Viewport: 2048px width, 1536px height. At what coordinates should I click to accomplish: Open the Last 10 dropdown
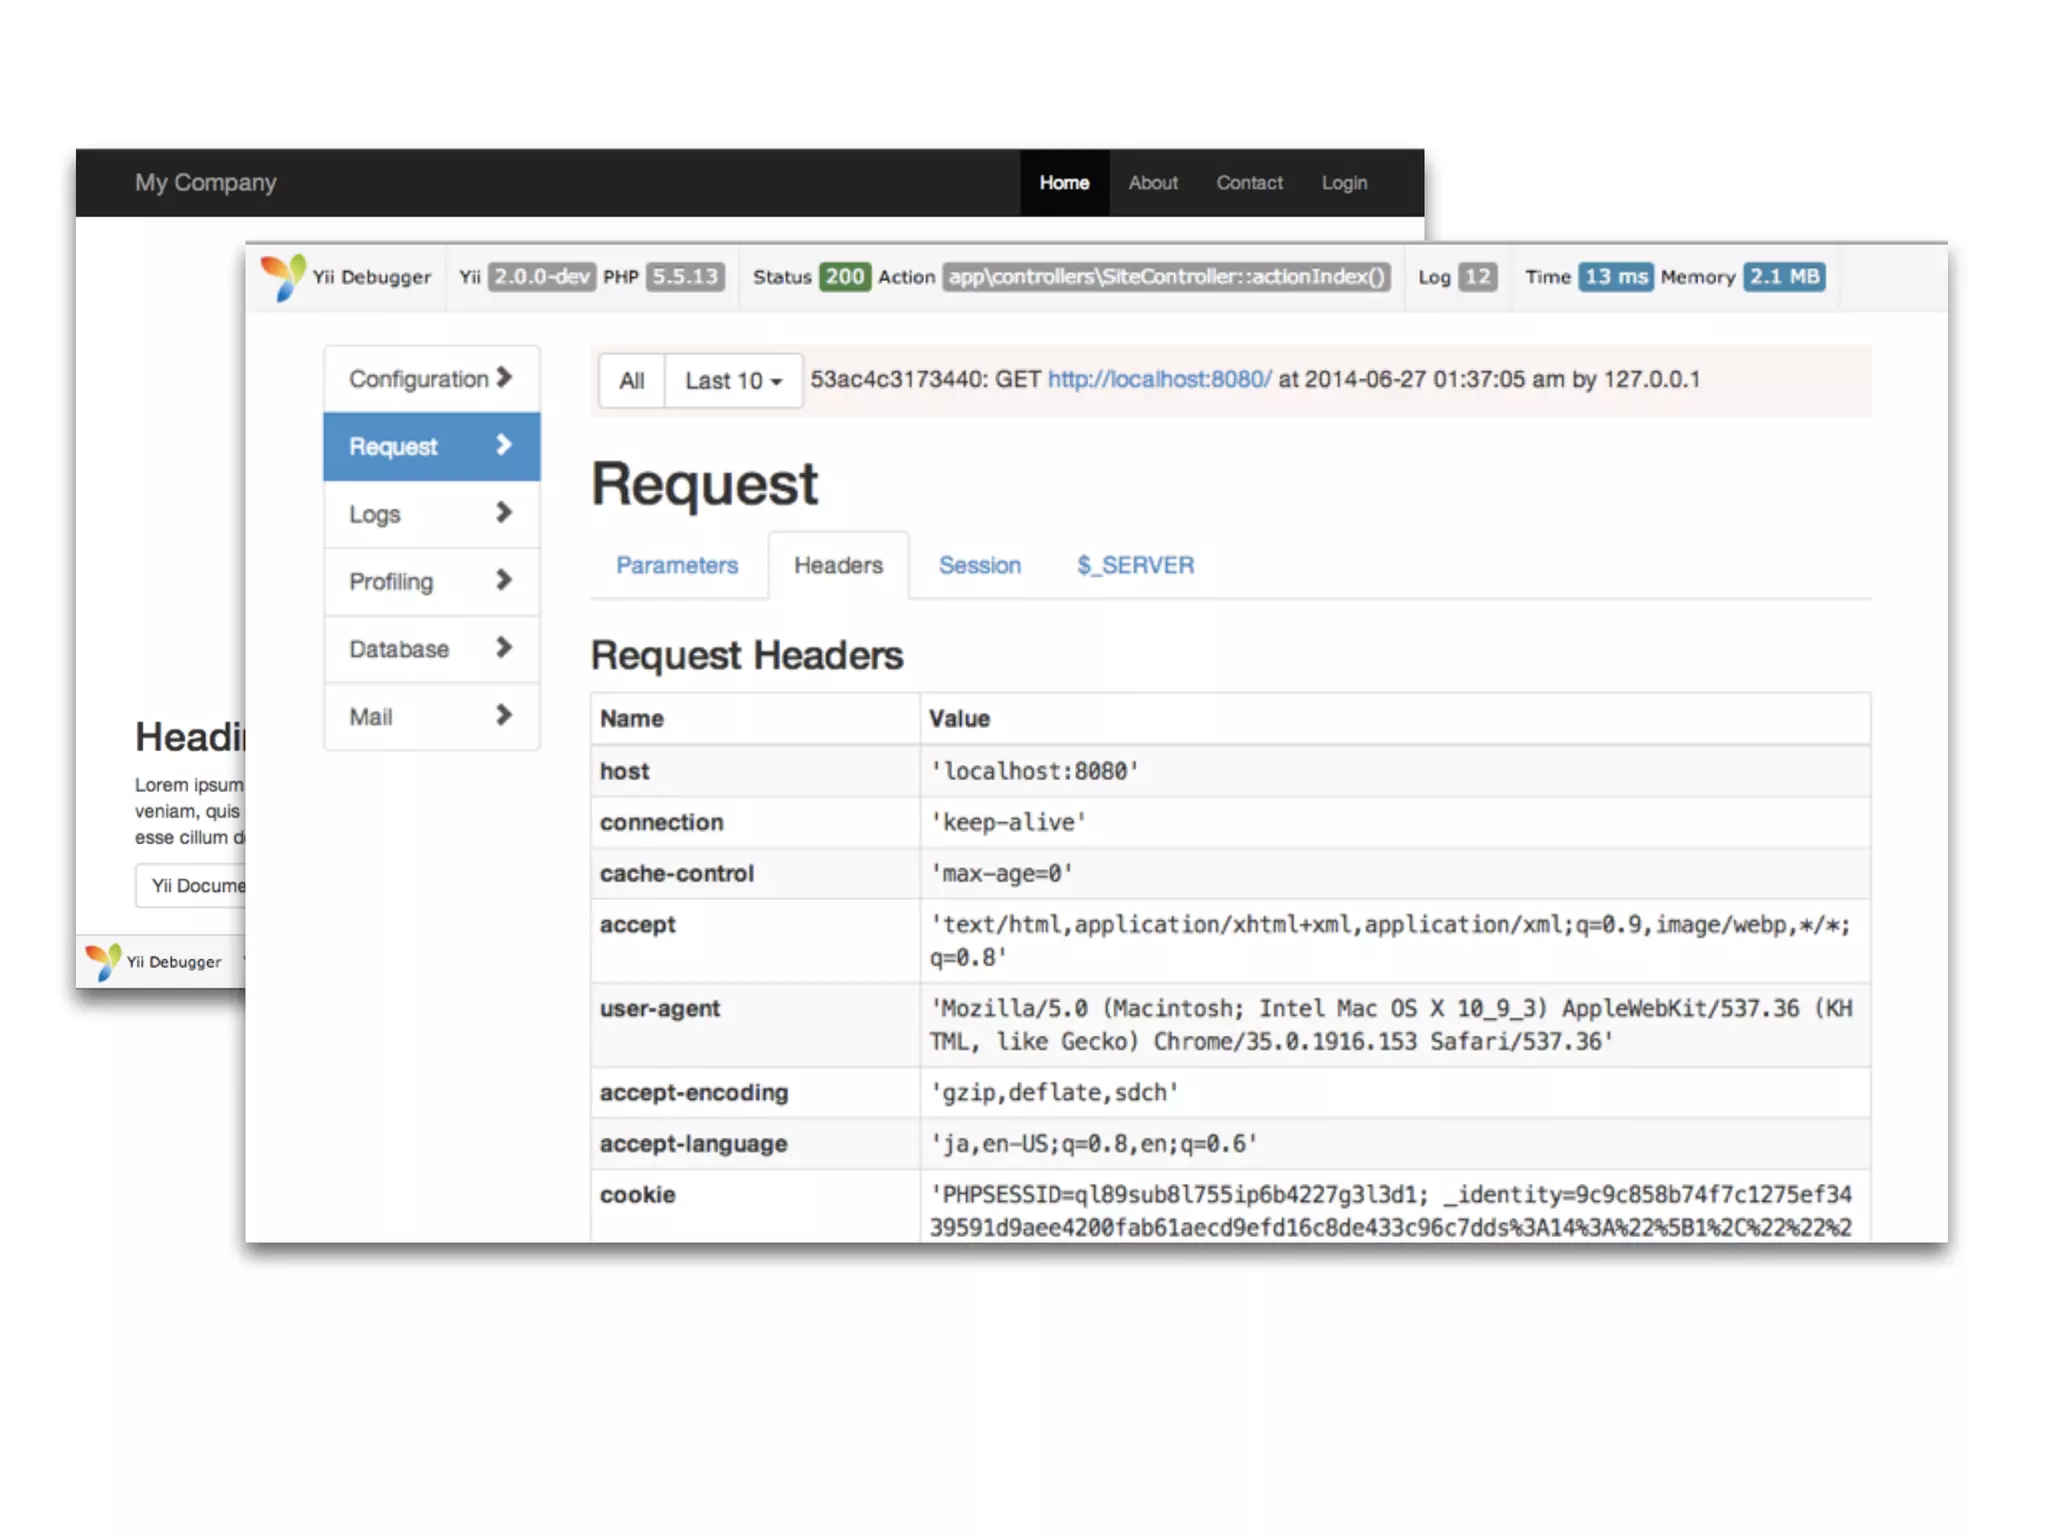click(733, 381)
